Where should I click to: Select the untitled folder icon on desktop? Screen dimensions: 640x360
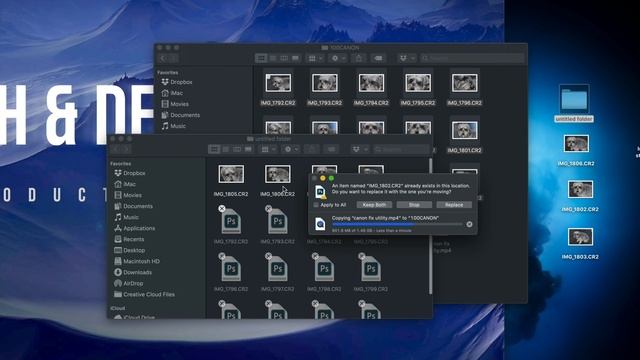click(x=574, y=99)
